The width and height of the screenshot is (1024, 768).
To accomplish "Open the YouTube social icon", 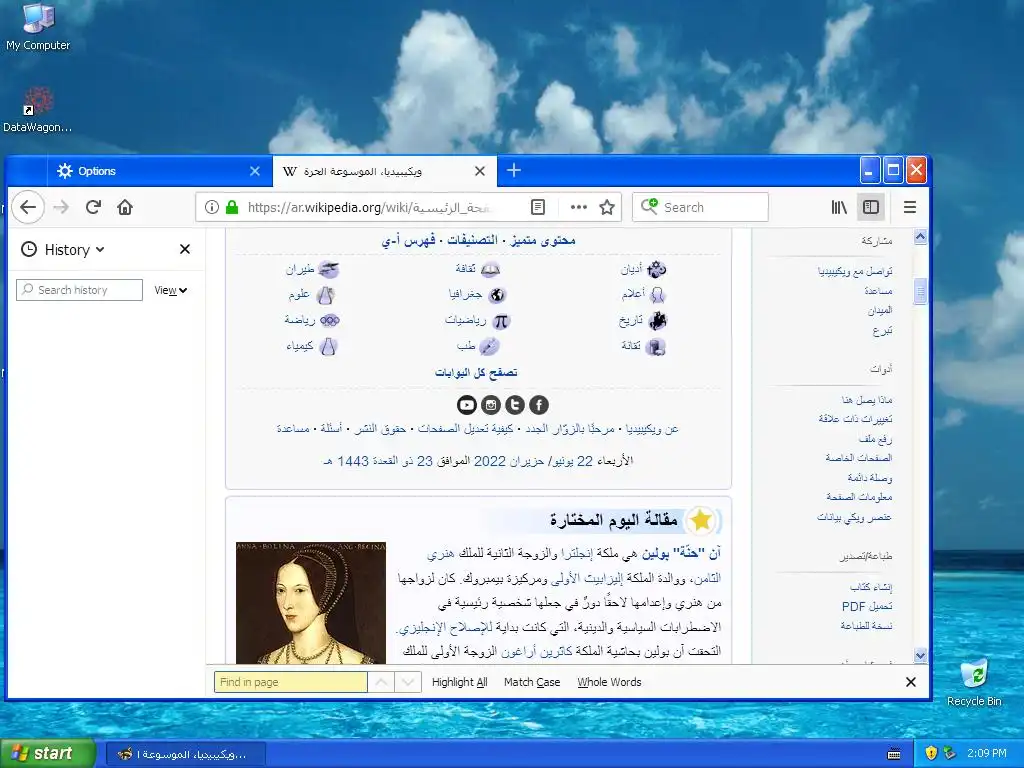I will [x=467, y=405].
